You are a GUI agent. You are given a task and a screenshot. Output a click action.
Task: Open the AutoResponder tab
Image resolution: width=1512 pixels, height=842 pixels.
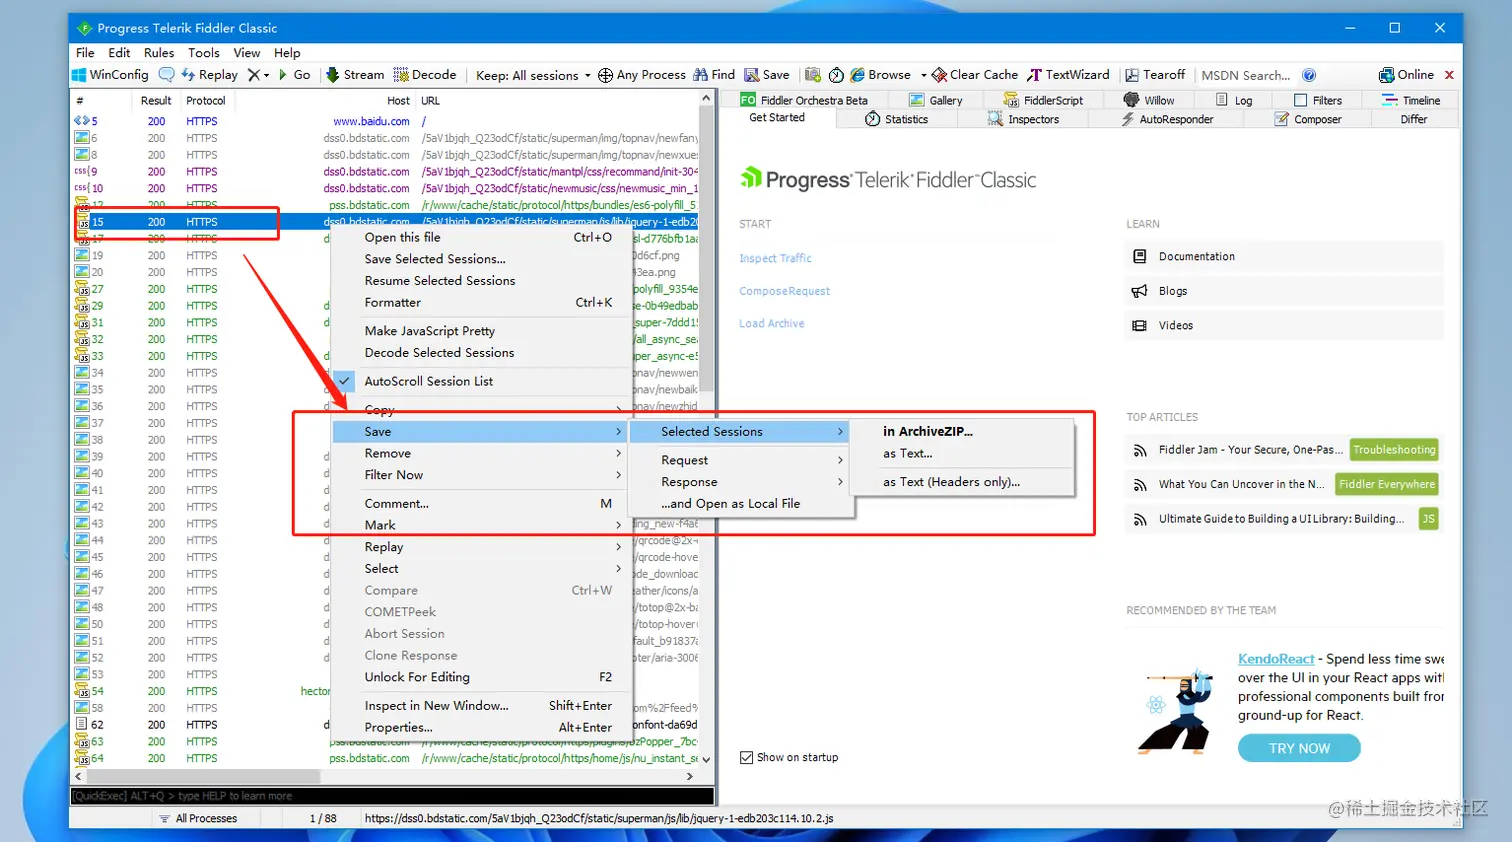click(1166, 119)
